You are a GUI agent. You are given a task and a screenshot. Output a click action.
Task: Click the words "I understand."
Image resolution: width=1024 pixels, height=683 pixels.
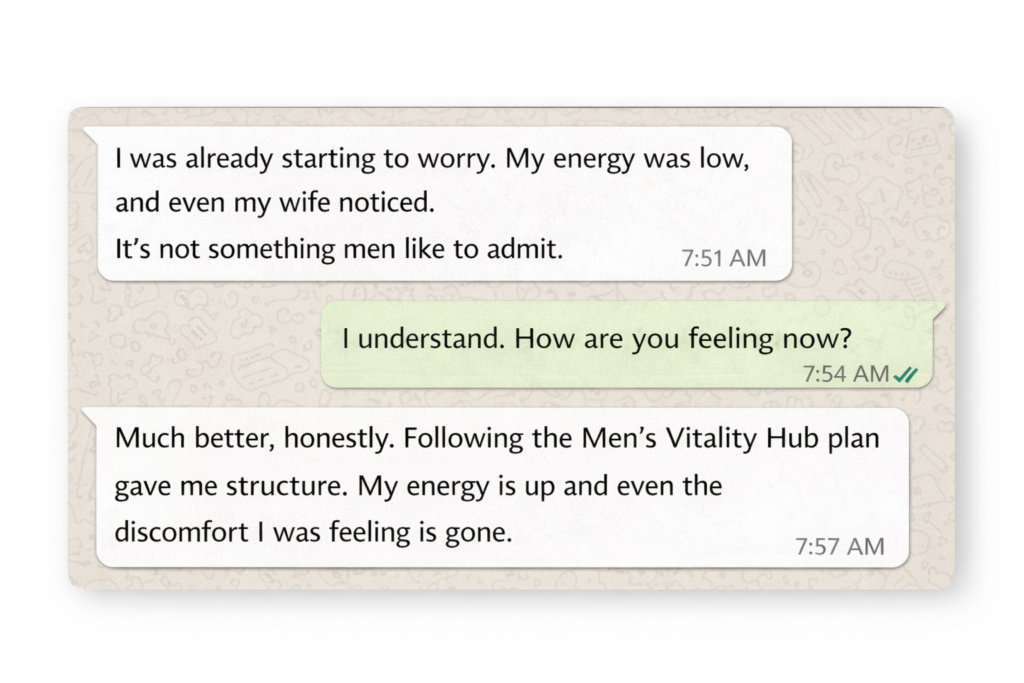(424, 339)
